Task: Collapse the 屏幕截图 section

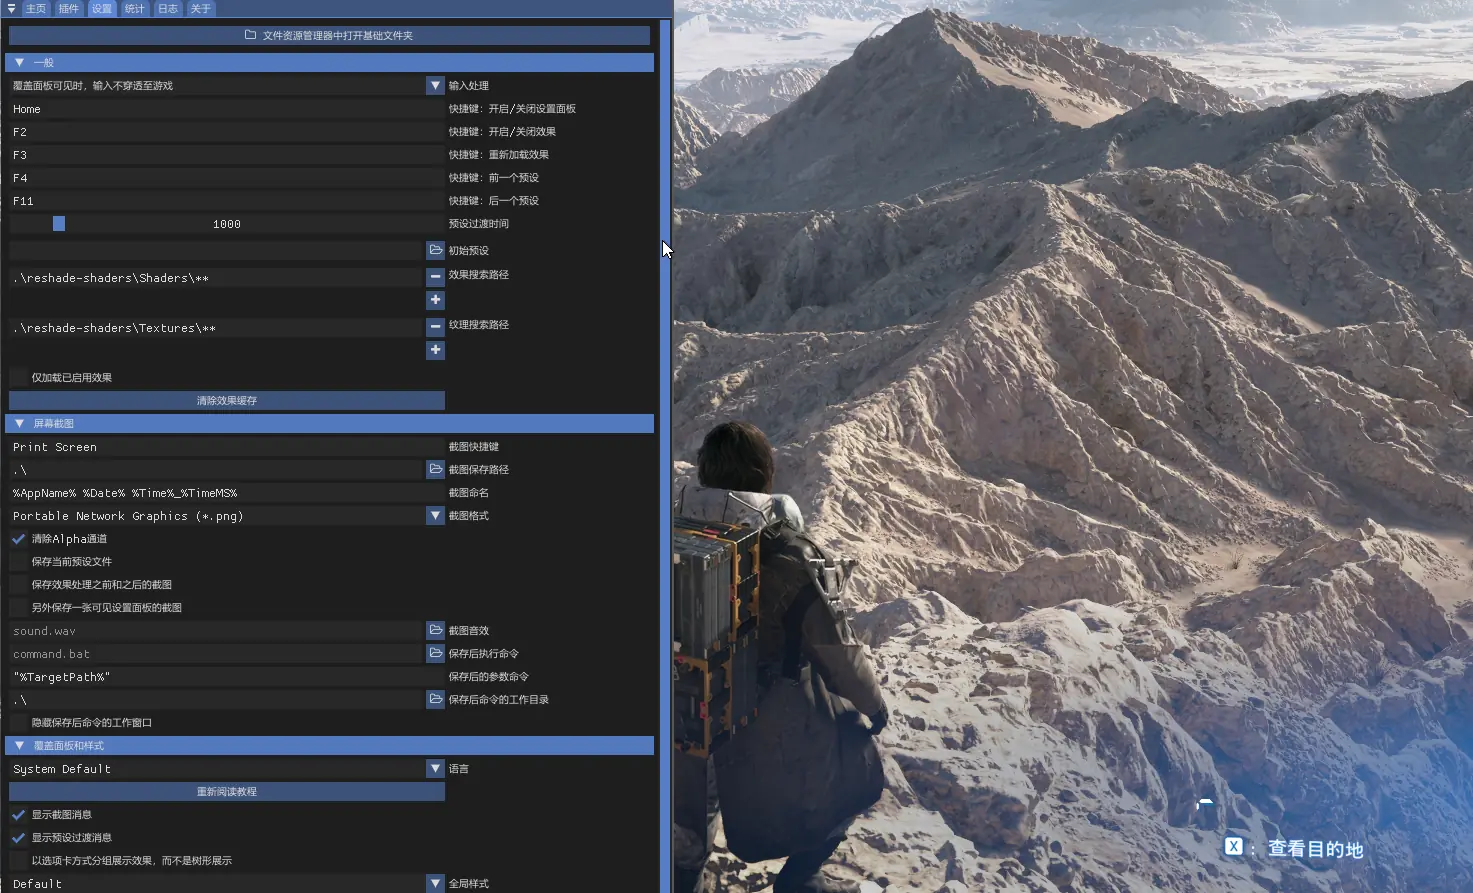Action: point(19,424)
